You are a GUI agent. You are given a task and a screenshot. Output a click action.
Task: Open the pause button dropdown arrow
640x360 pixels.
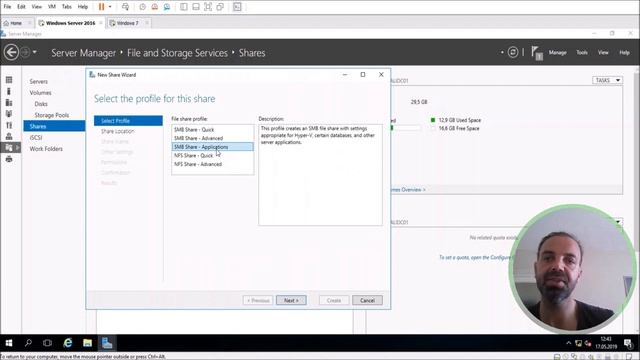pos(110,7)
